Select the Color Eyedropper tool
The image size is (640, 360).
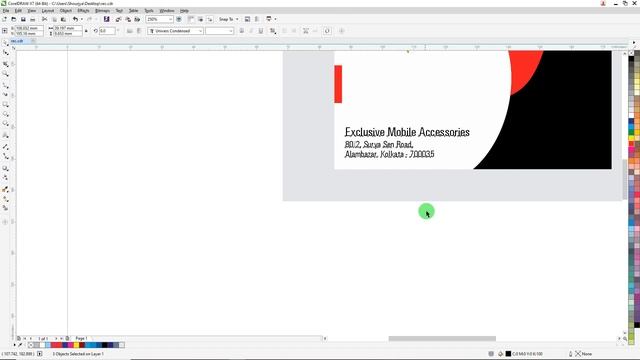5,189
